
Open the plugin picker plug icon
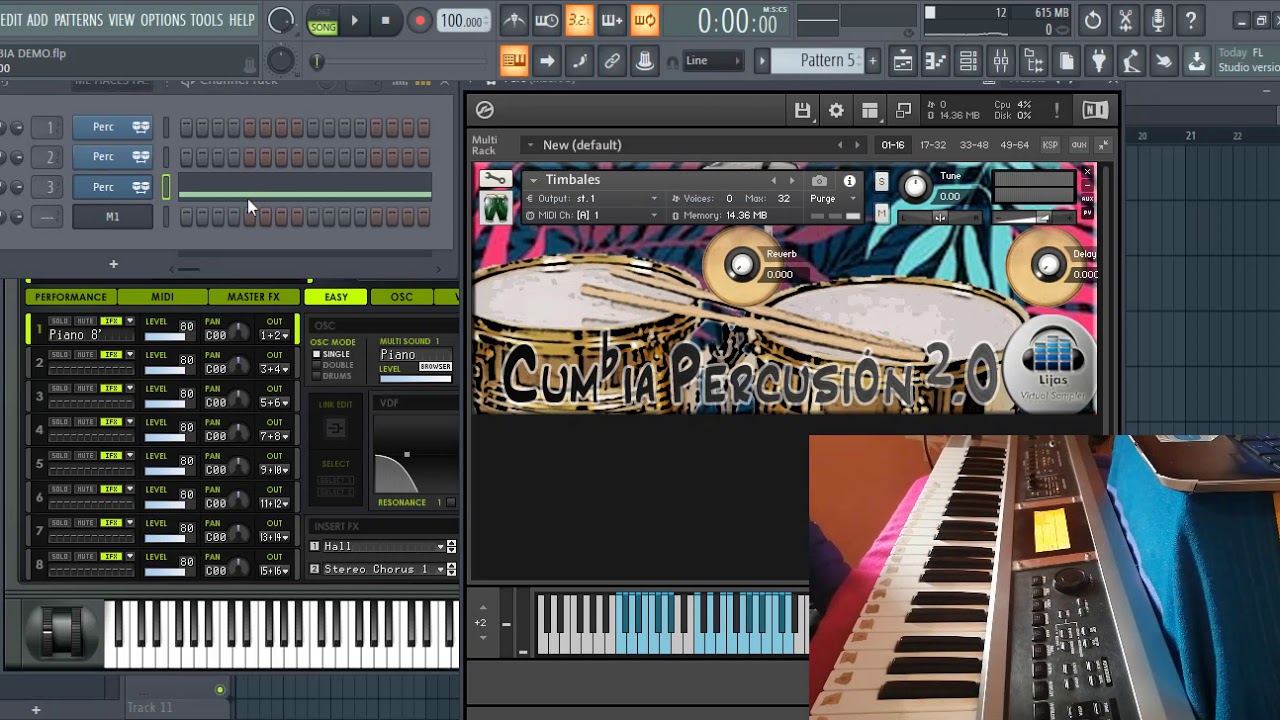[x=1099, y=61]
